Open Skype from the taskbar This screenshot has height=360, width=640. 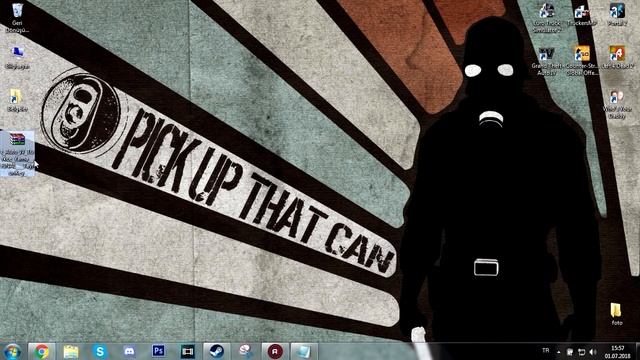(100, 351)
